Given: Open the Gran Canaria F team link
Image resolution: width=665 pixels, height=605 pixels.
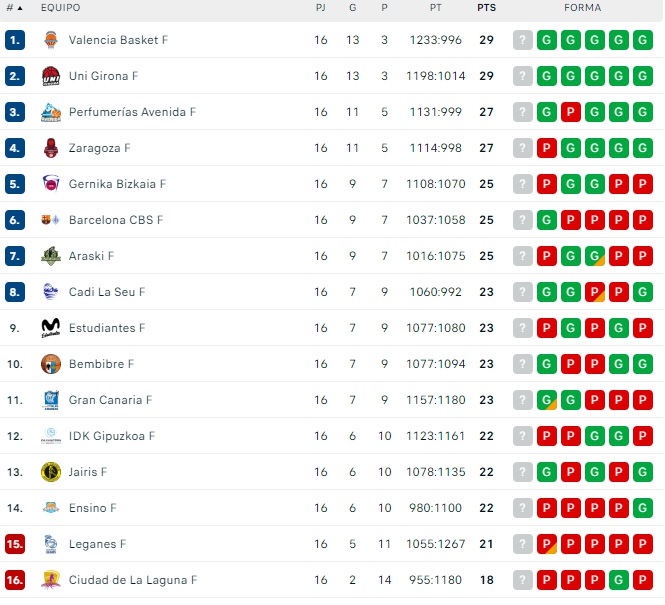Looking at the screenshot, I should click(x=110, y=400).
